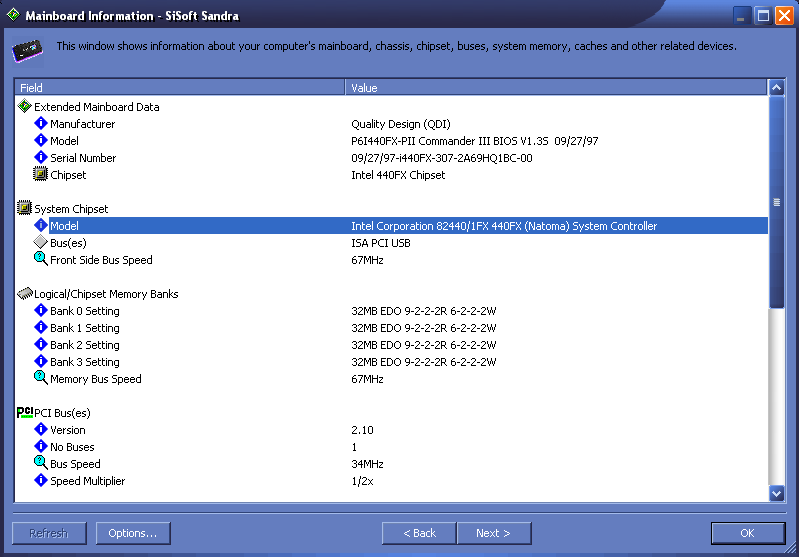Click the PCI Bus(es) section icon

click(x=25, y=412)
